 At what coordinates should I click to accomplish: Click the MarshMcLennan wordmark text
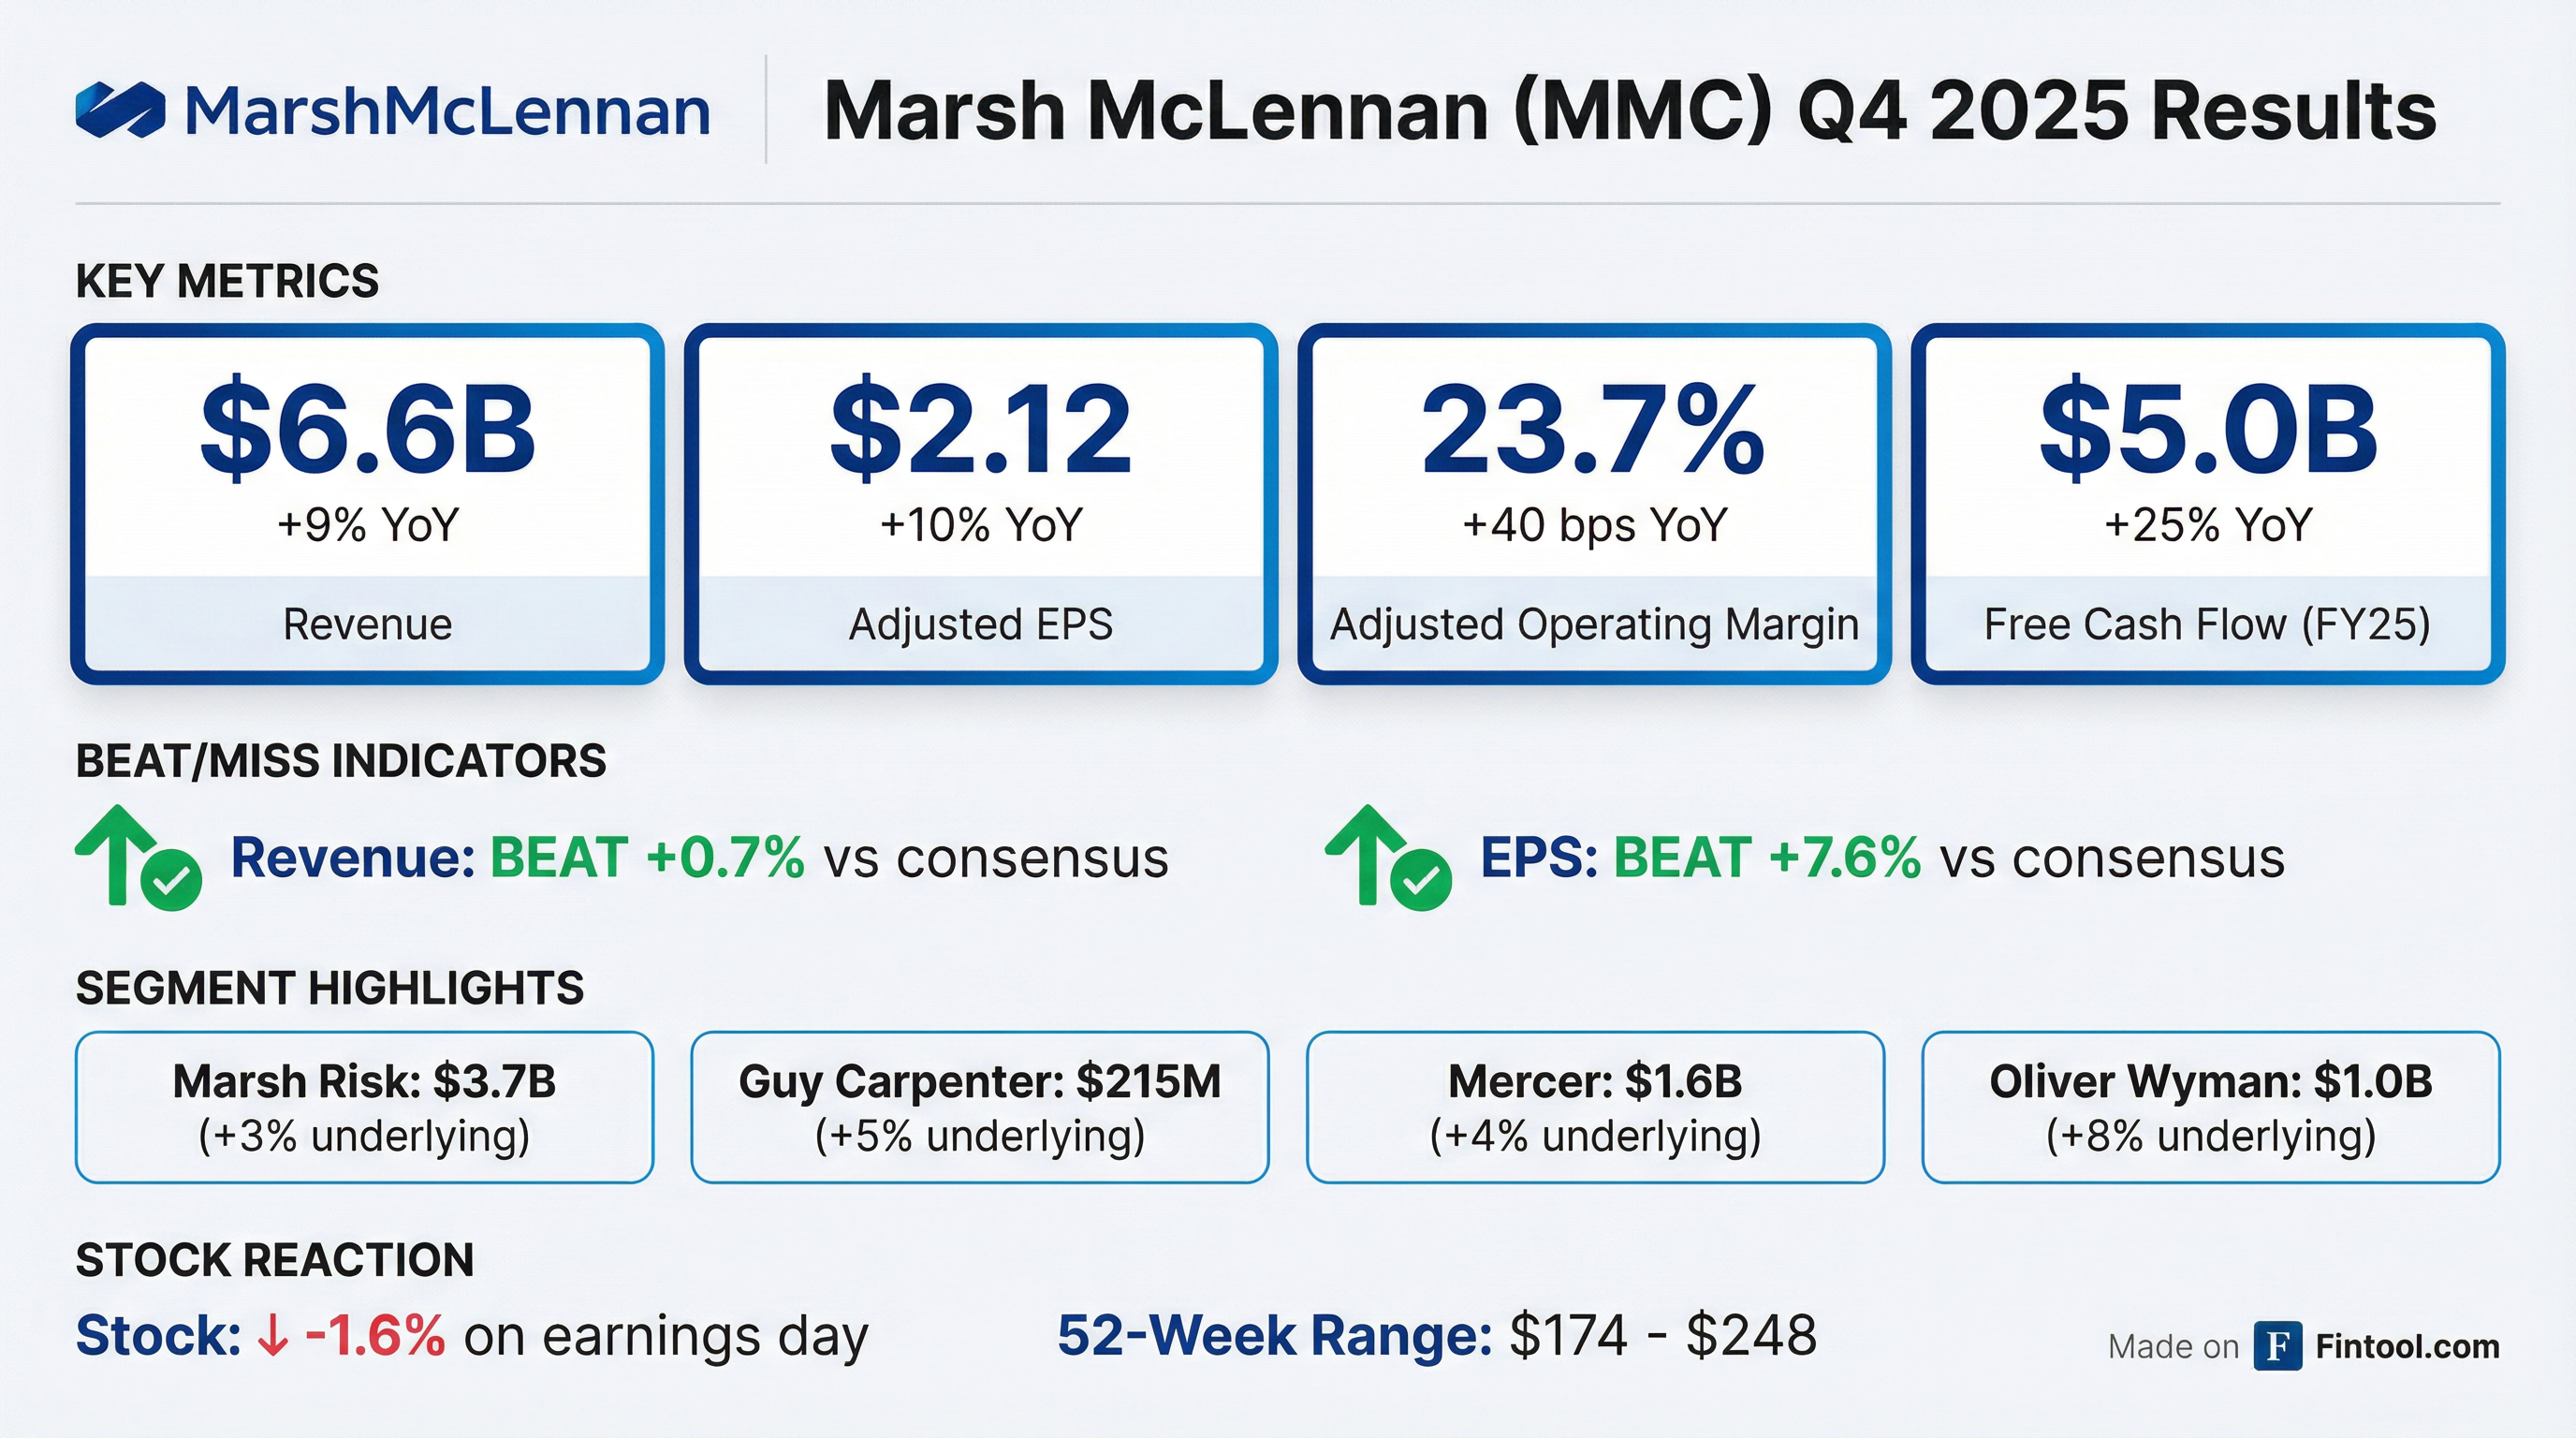(x=447, y=110)
